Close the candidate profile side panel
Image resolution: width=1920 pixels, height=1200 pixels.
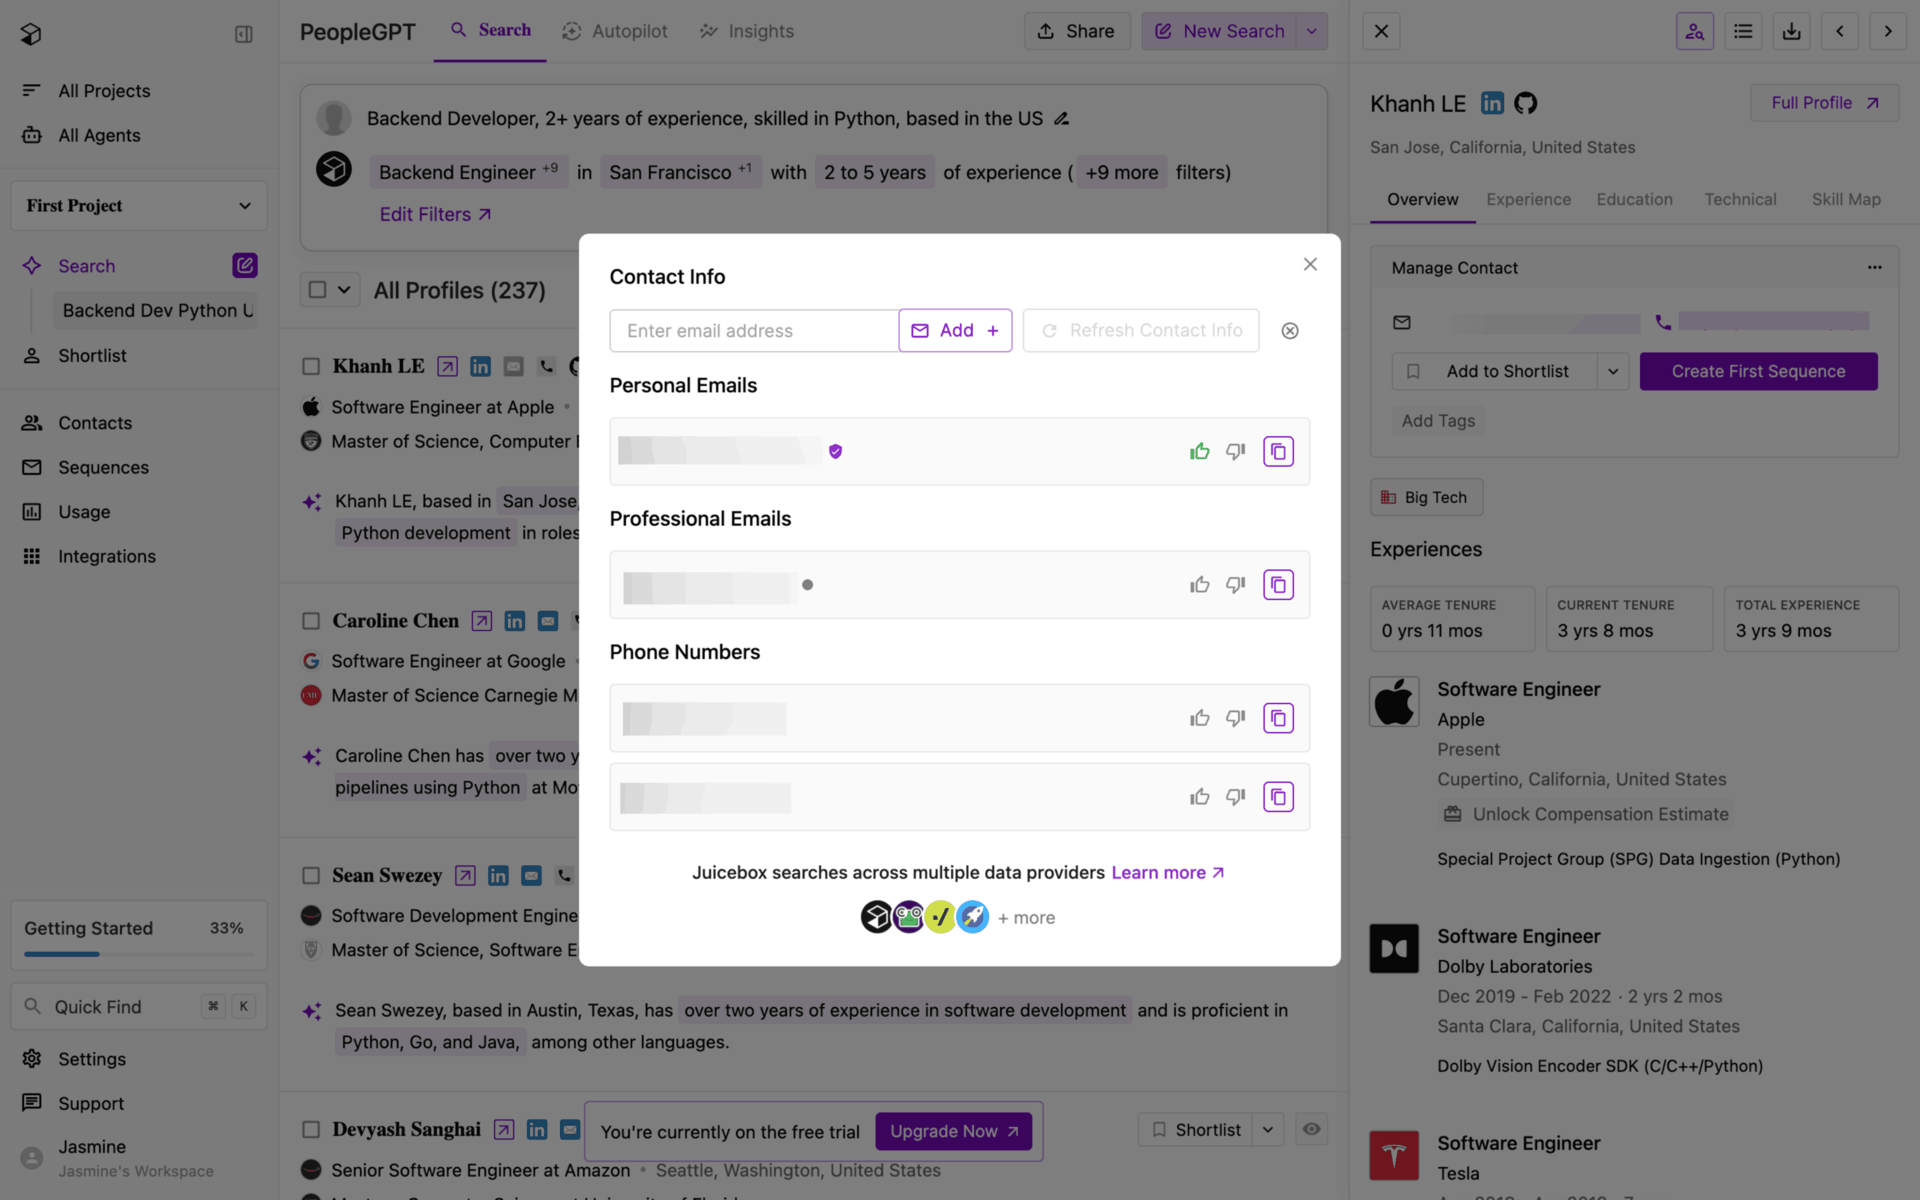(1381, 31)
